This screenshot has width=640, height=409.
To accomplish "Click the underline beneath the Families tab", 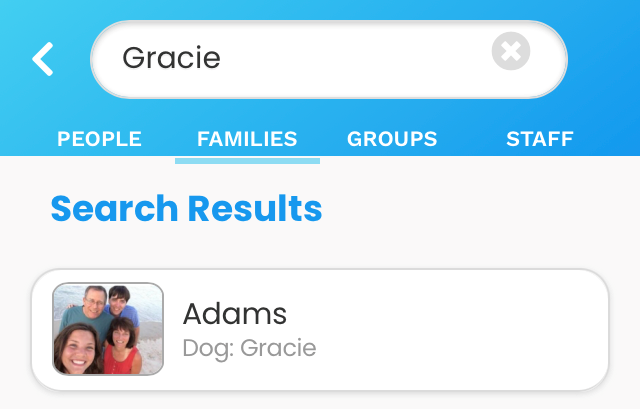I will [x=247, y=160].
